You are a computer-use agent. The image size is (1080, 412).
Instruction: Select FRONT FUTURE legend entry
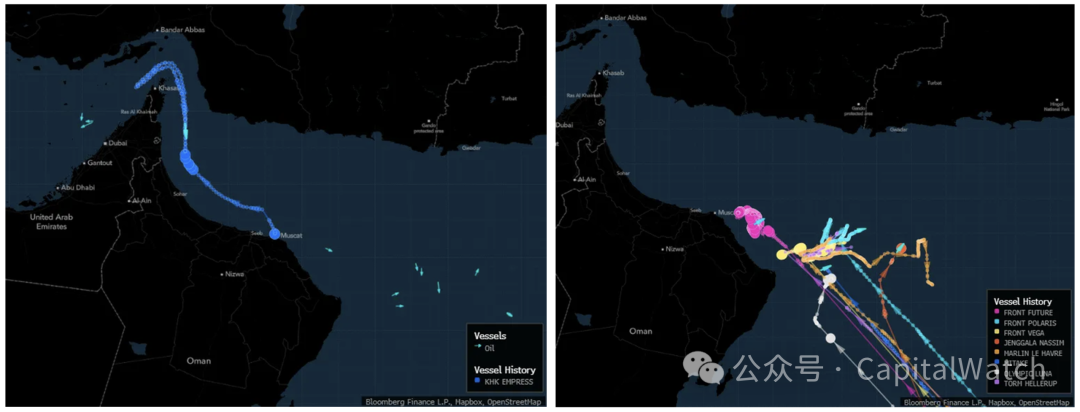click(x=1029, y=312)
